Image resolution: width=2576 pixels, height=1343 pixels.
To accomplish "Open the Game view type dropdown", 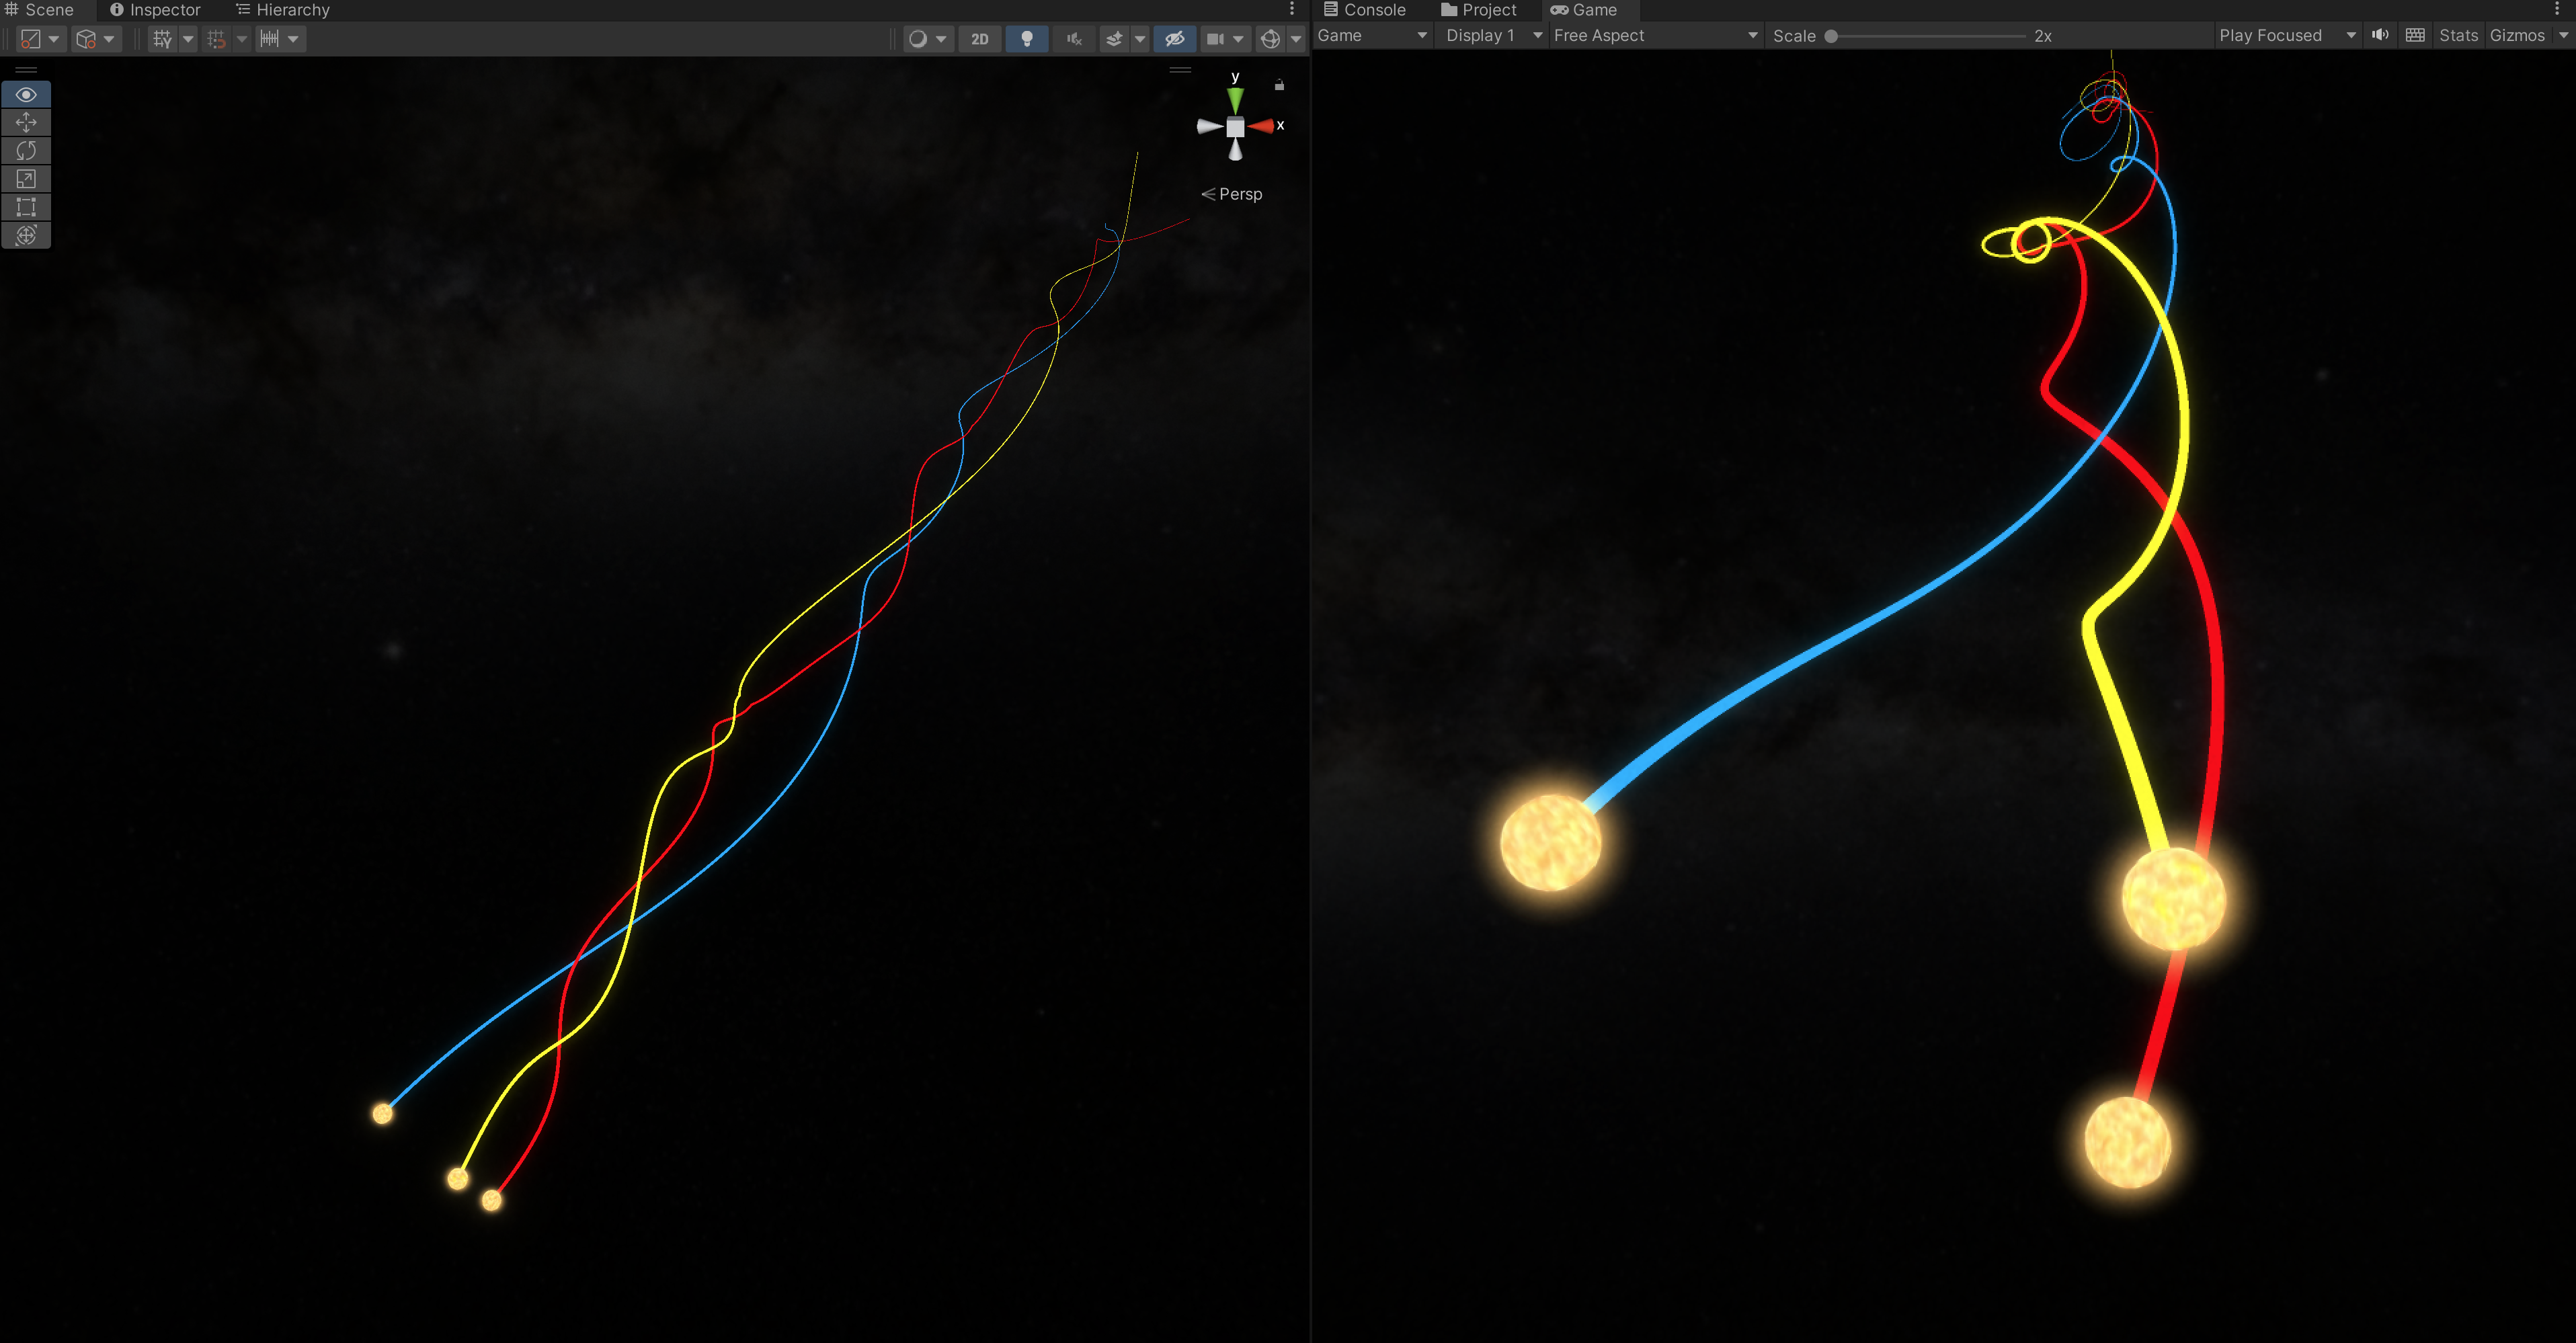I will pos(1372,36).
